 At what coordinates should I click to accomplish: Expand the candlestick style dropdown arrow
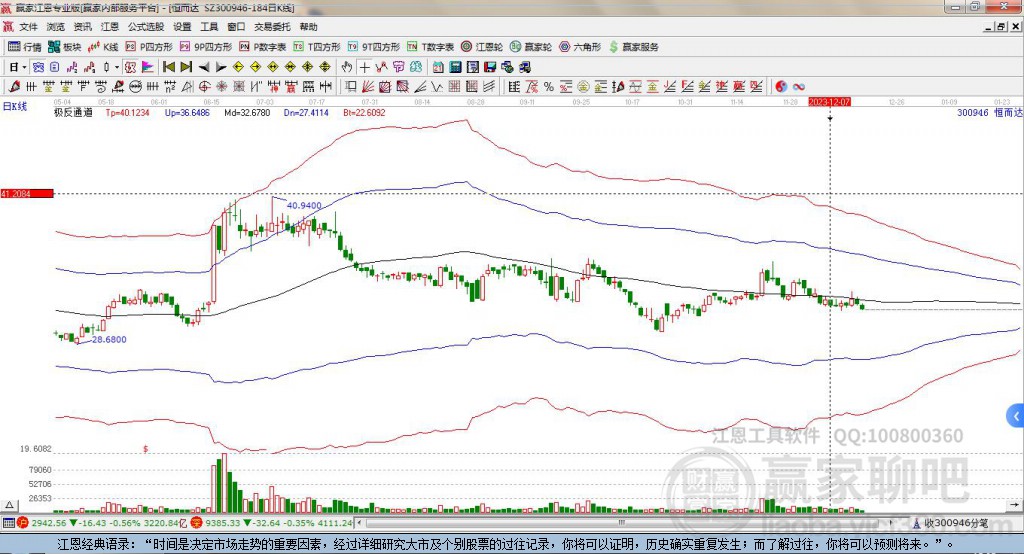pyautogui.click(x=117, y=67)
